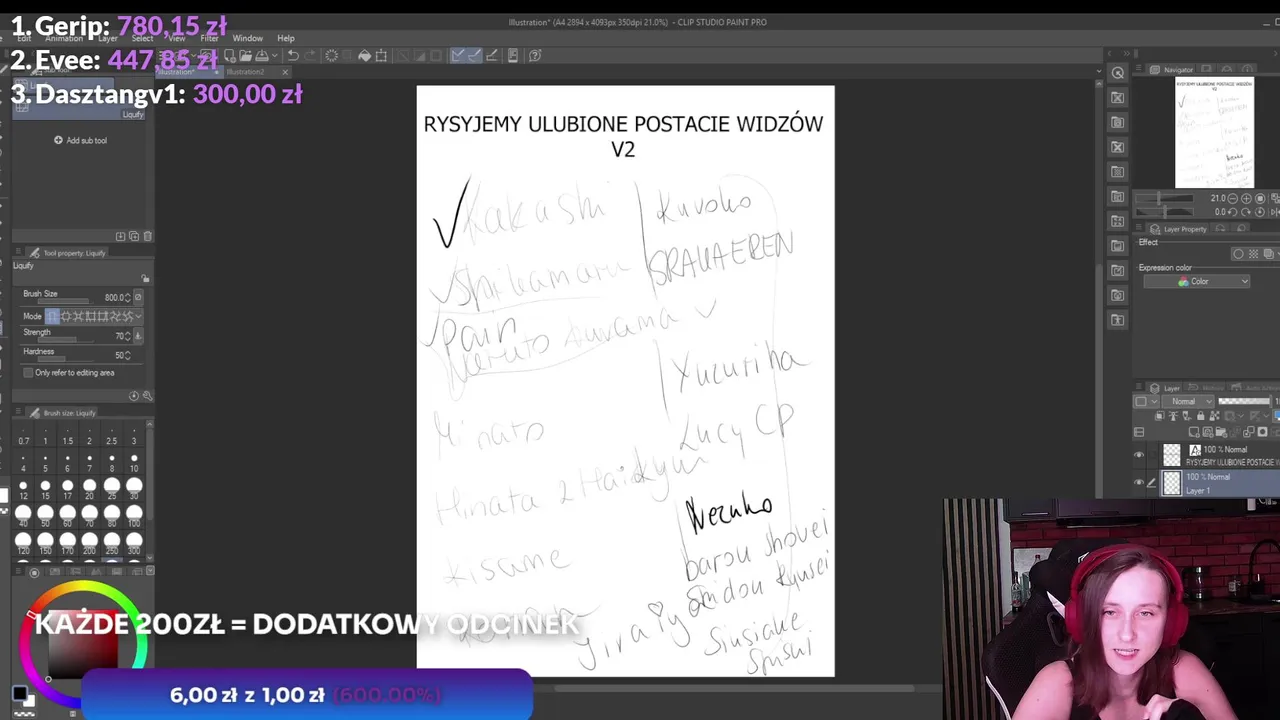Open the layer blending mode Normal dropdown
The image size is (1280, 720).
tap(1186, 401)
